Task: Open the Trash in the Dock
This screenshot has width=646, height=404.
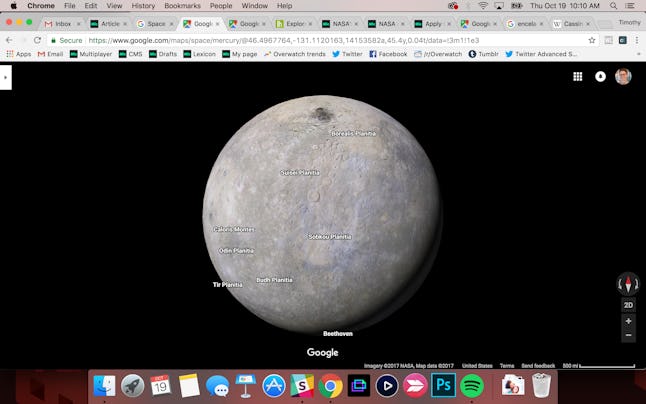Action: point(541,385)
